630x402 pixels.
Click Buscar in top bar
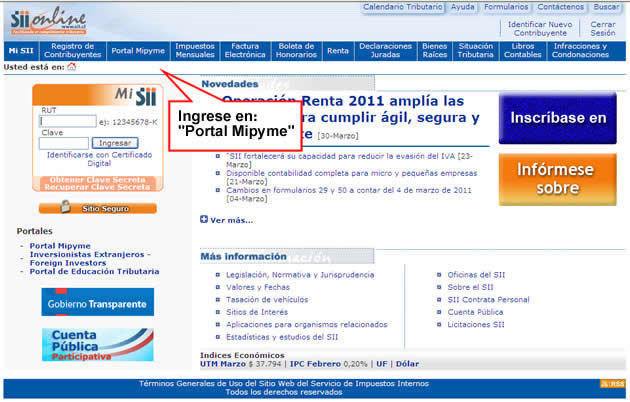pyautogui.click(x=606, y=7)
